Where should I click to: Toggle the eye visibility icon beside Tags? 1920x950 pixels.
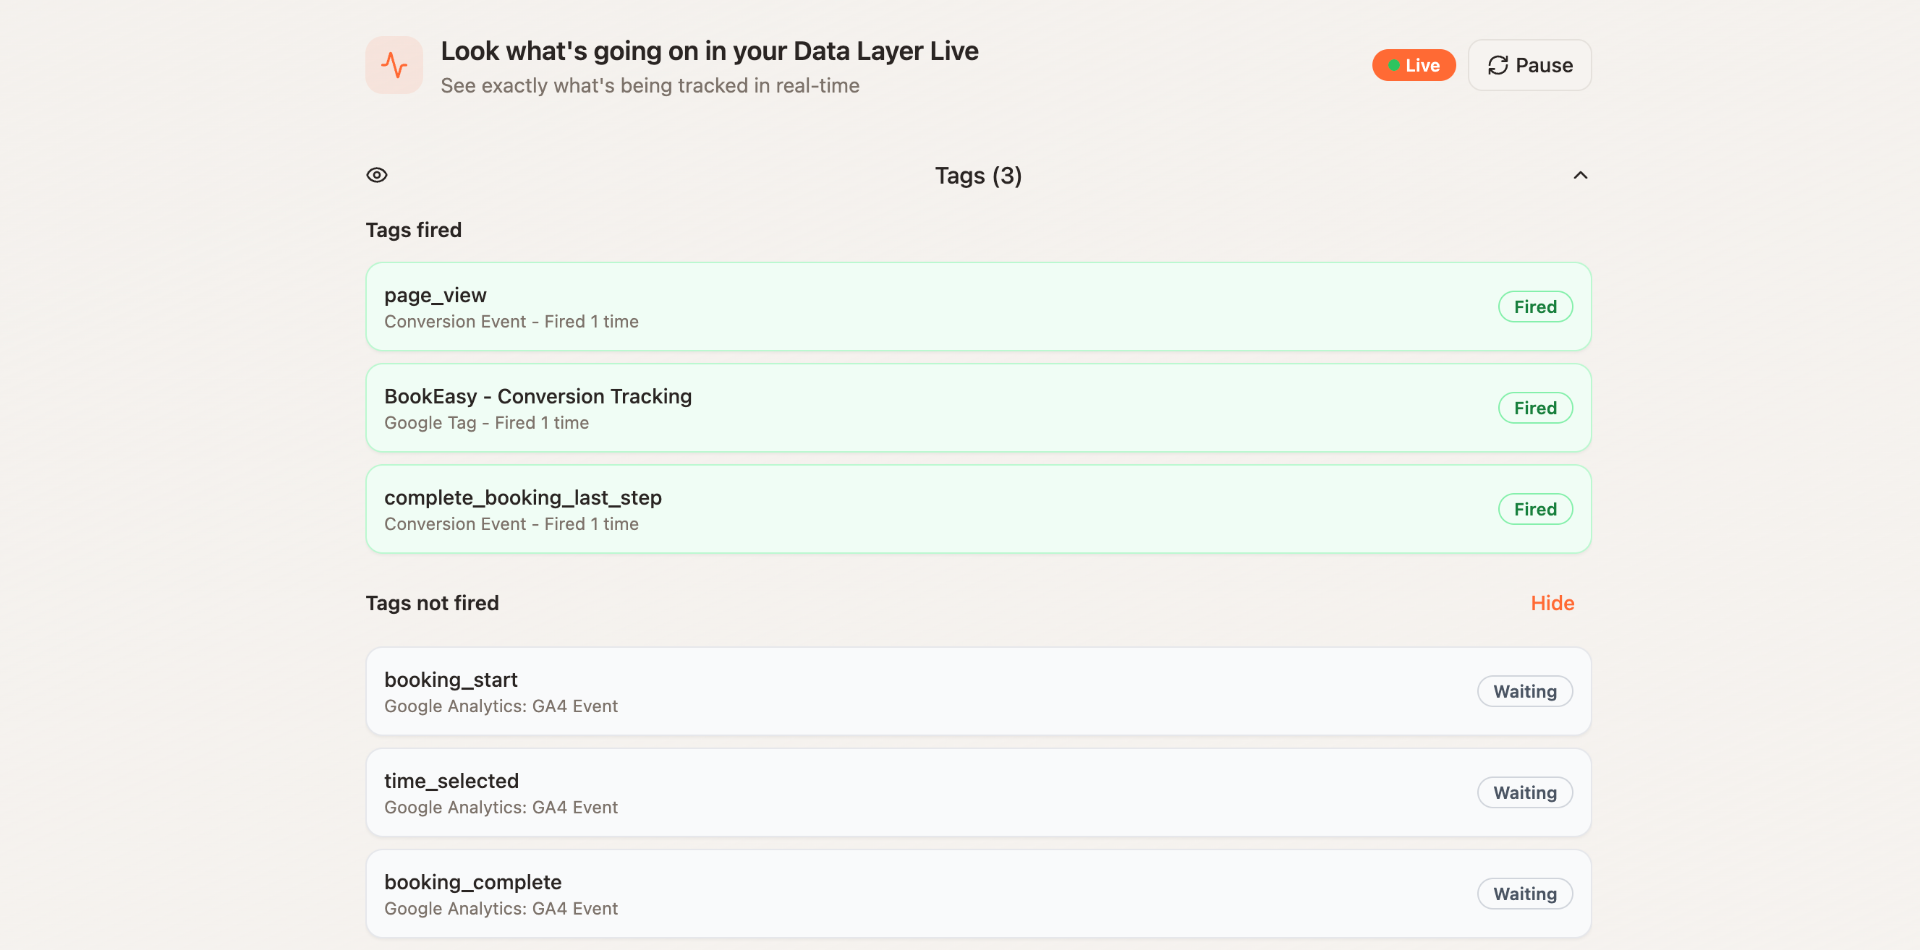tap(377, 175)
